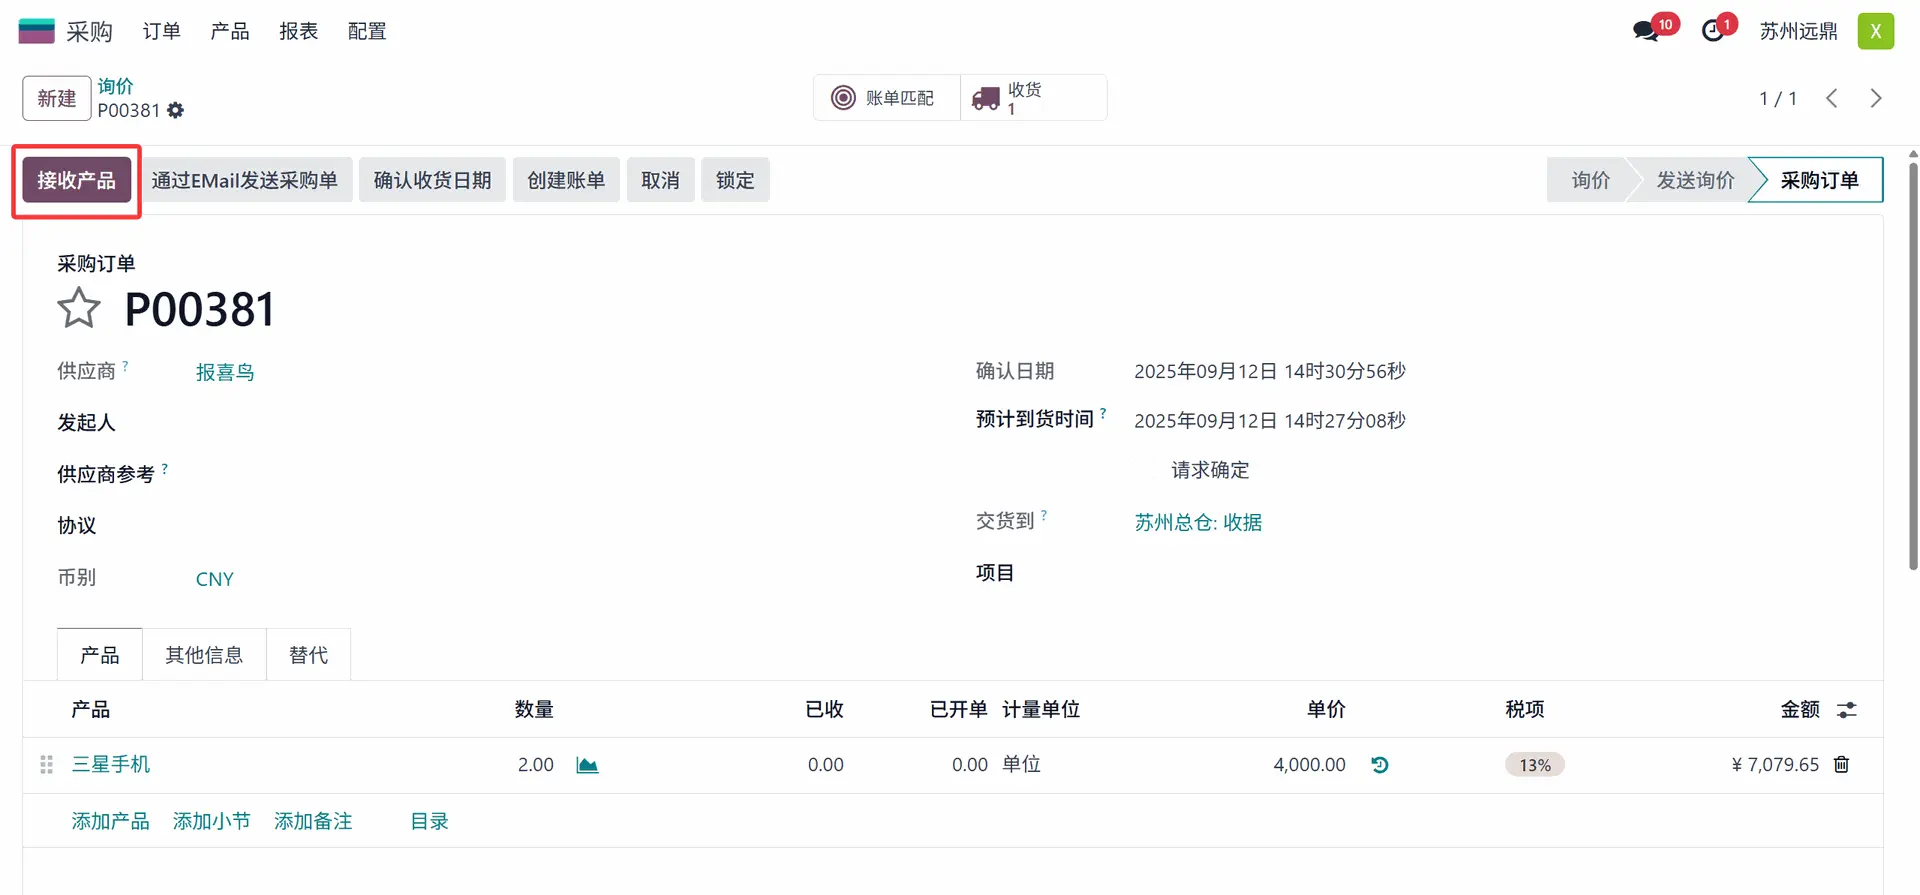1920x895 pixels.
Task: Go to the previous record arrow
Action: pyautogui.click(x=1831, y=98)
